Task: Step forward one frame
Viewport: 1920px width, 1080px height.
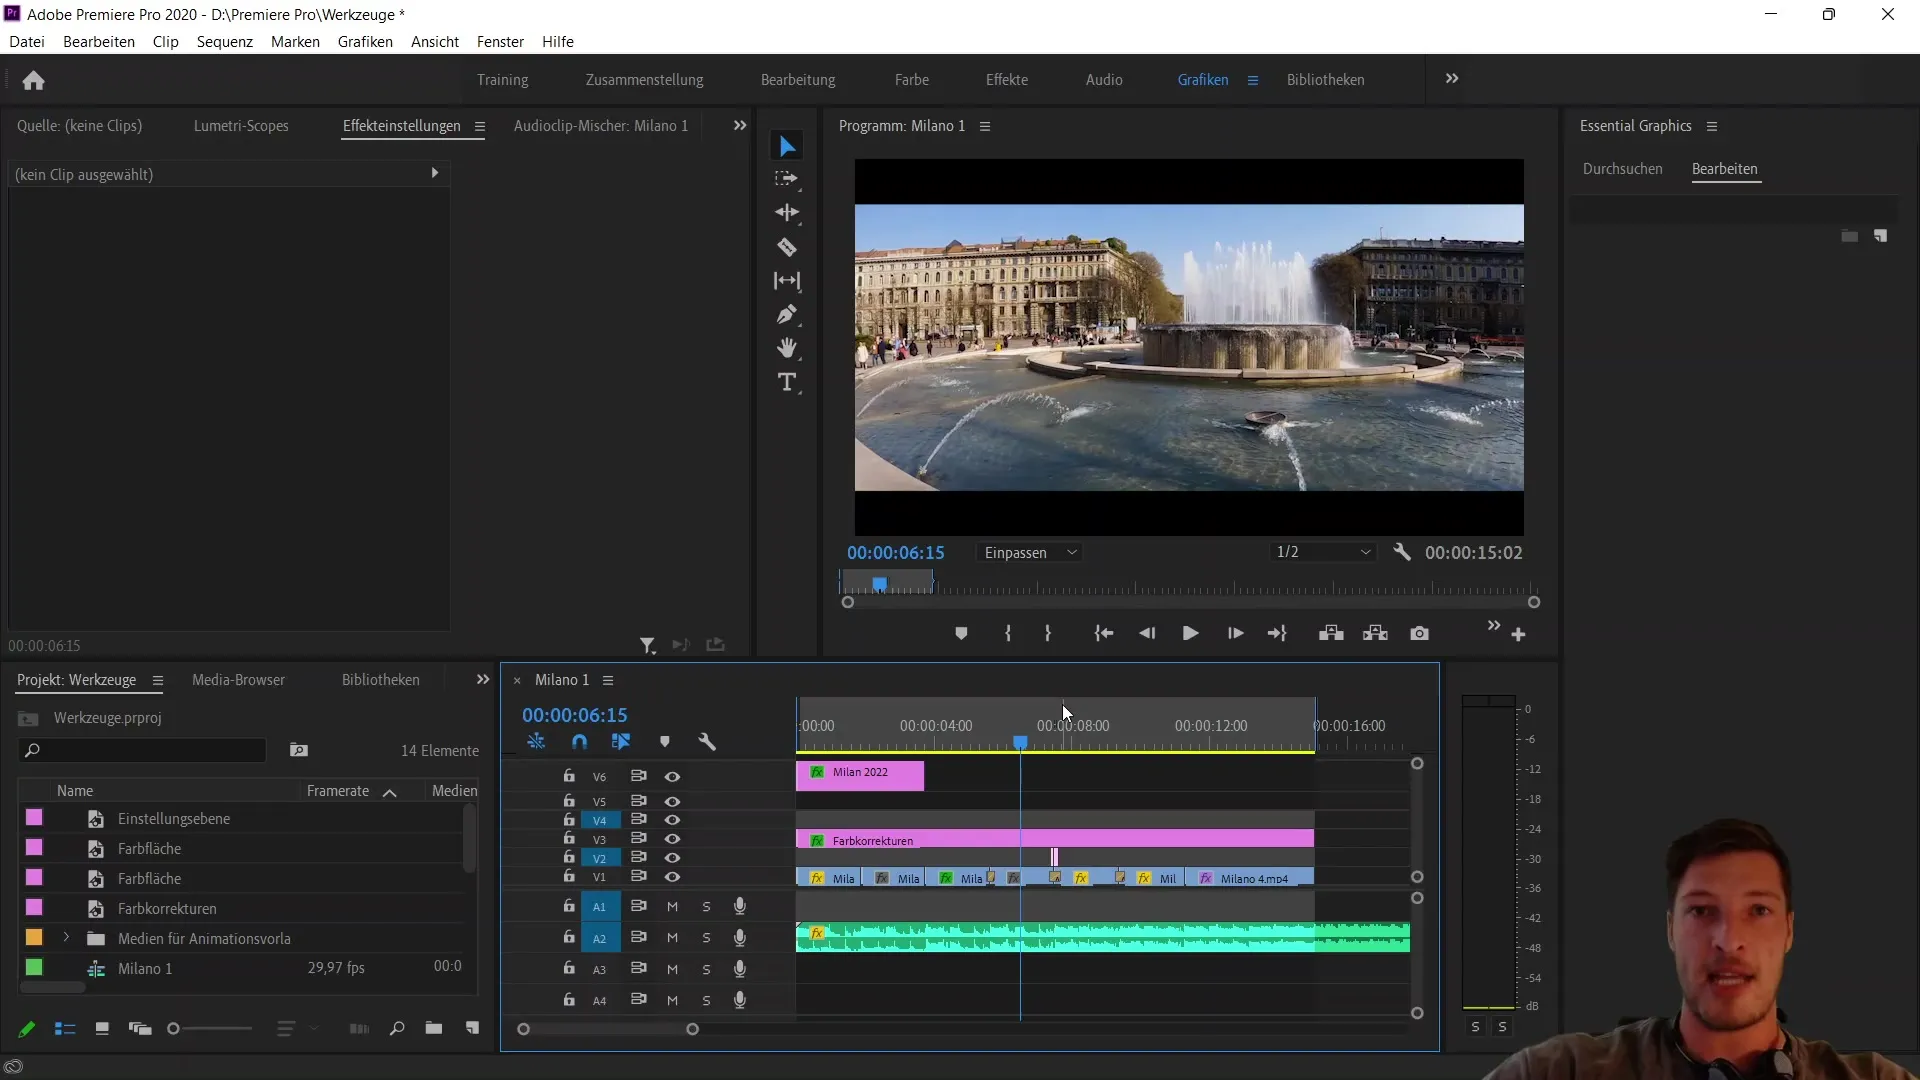Action: pos(1235,634)
